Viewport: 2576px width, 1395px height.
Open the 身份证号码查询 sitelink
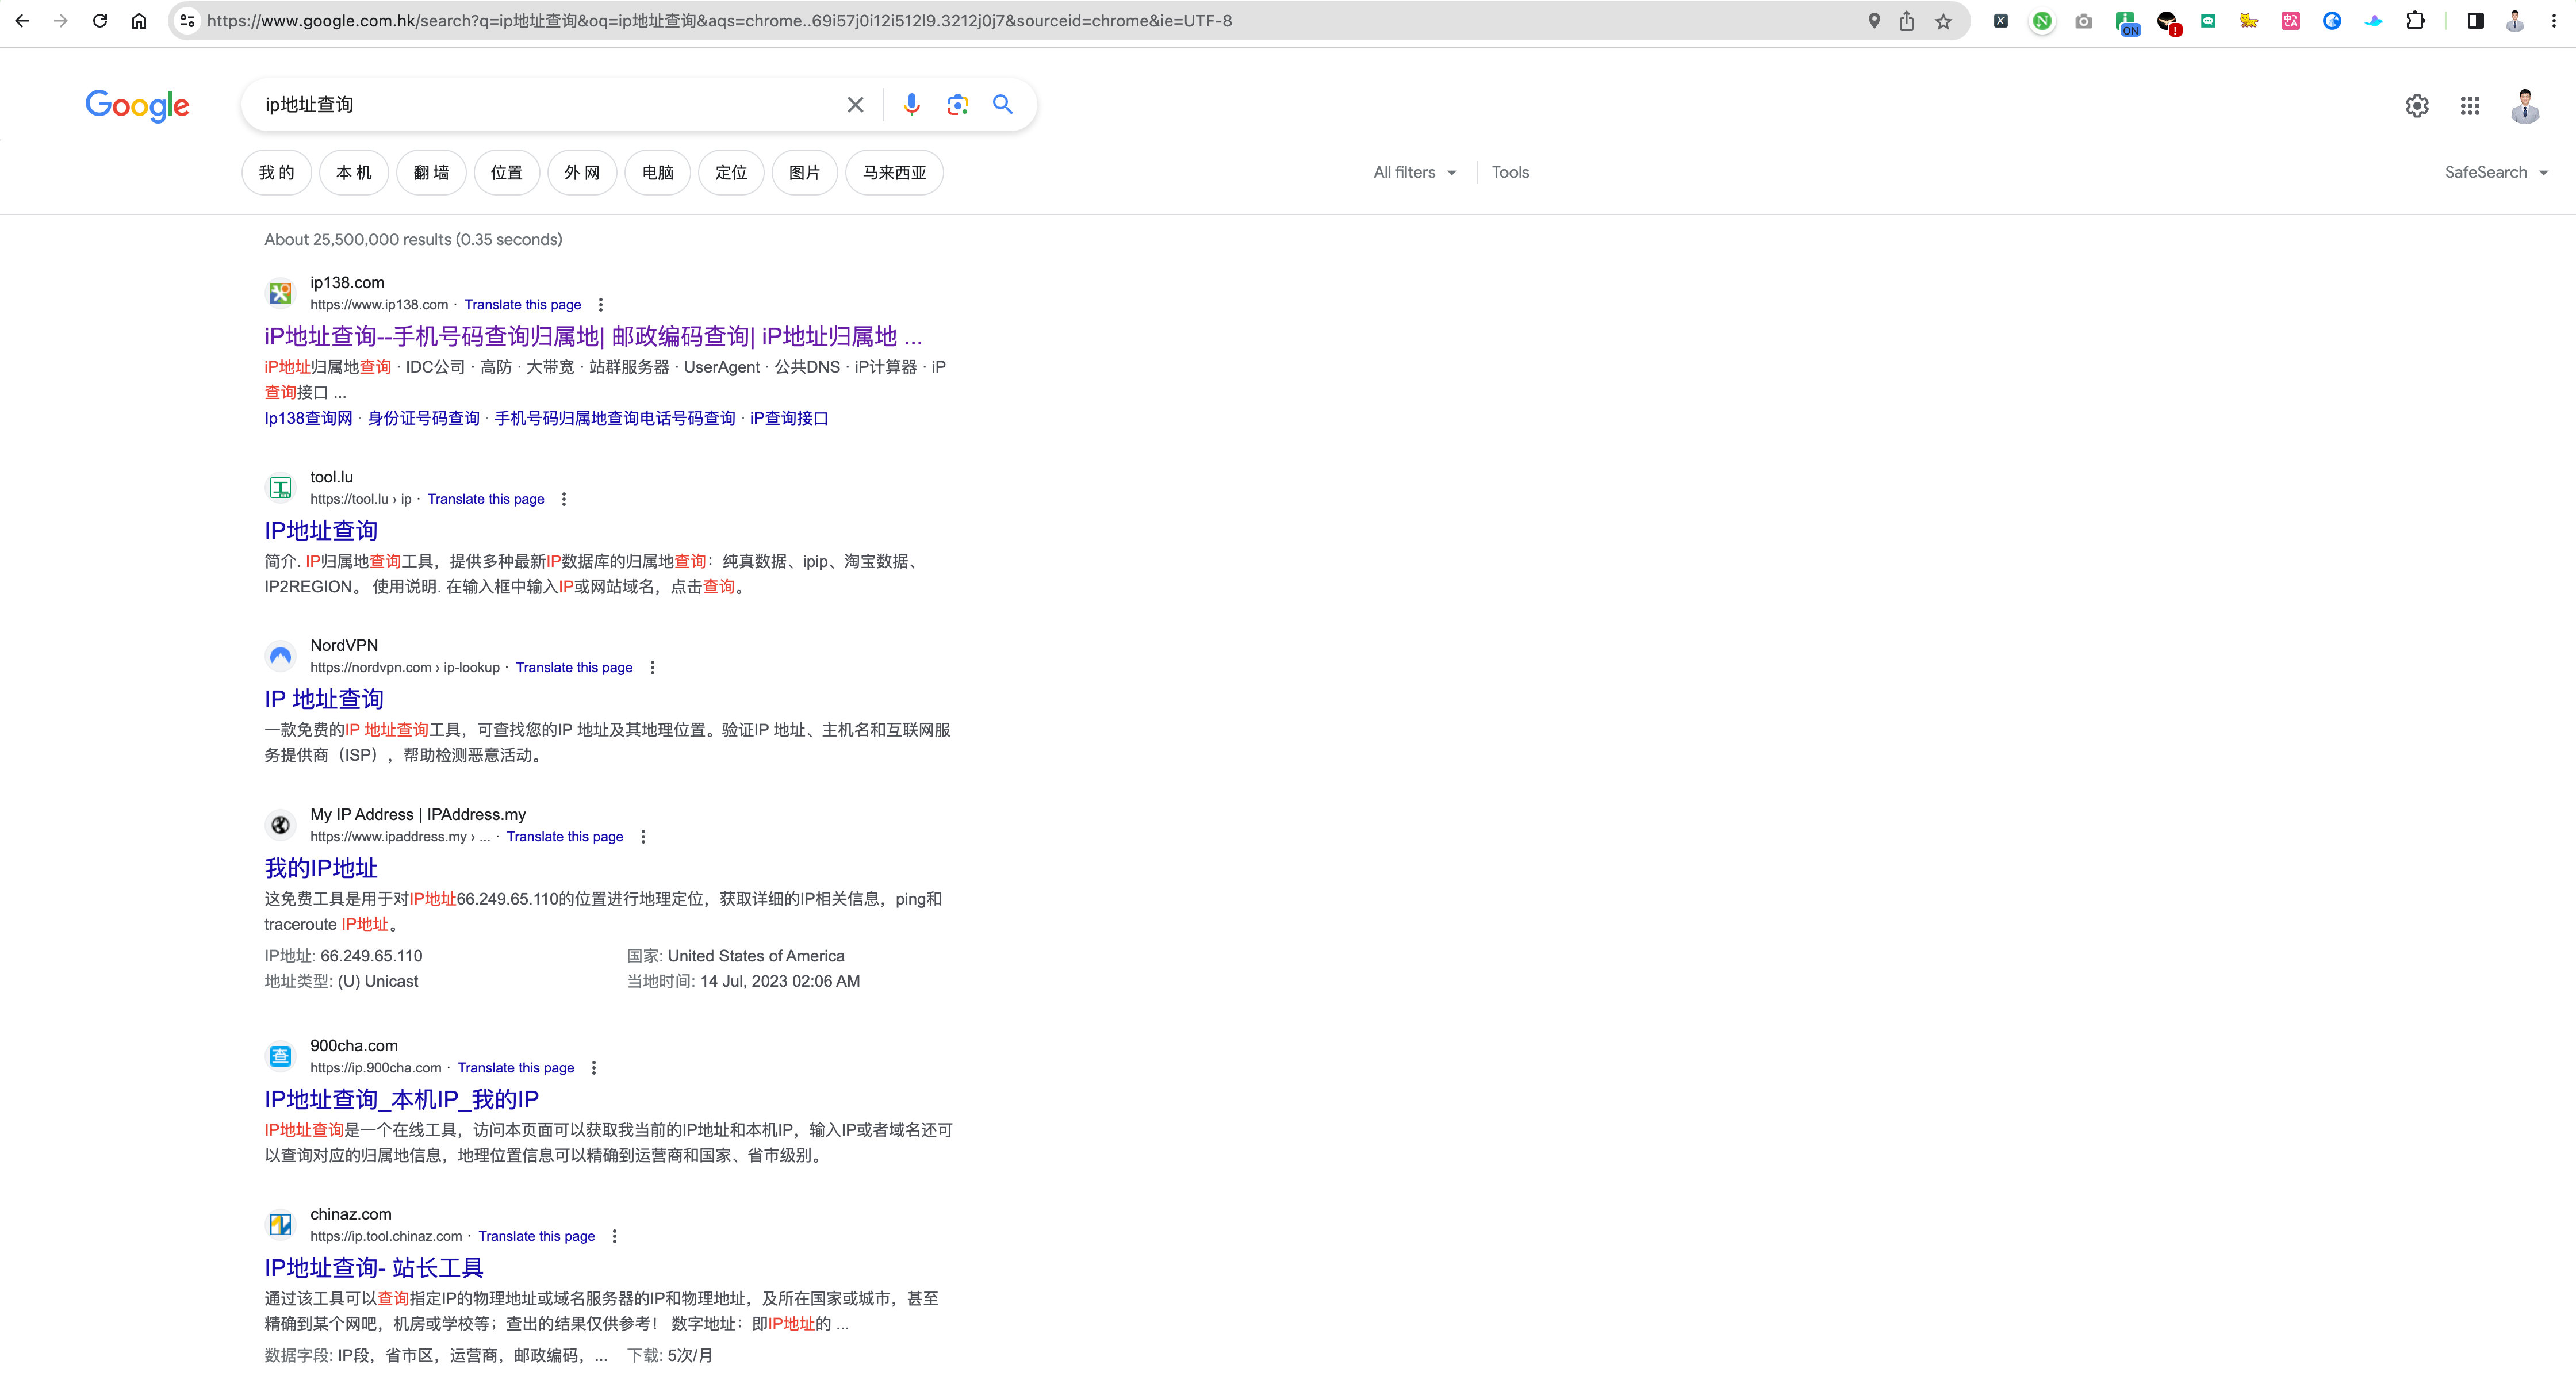pyautogui.click(x=424, y=419)
